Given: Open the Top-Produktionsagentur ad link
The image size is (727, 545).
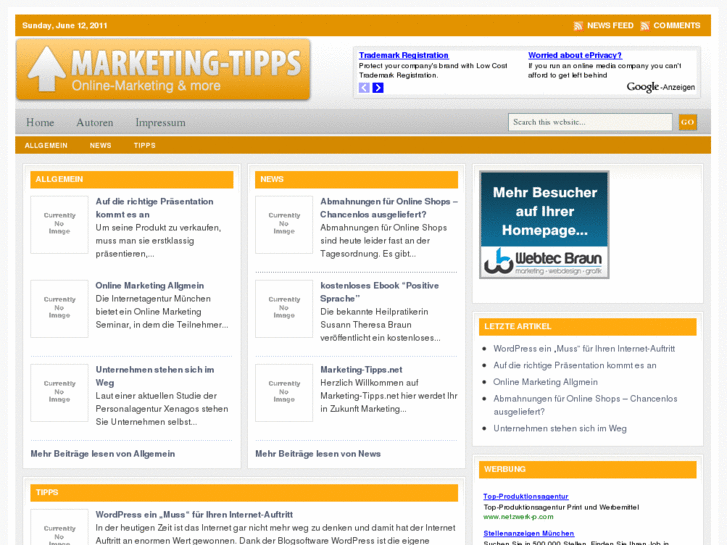Looking at the screenshot, I should point(525,496).
